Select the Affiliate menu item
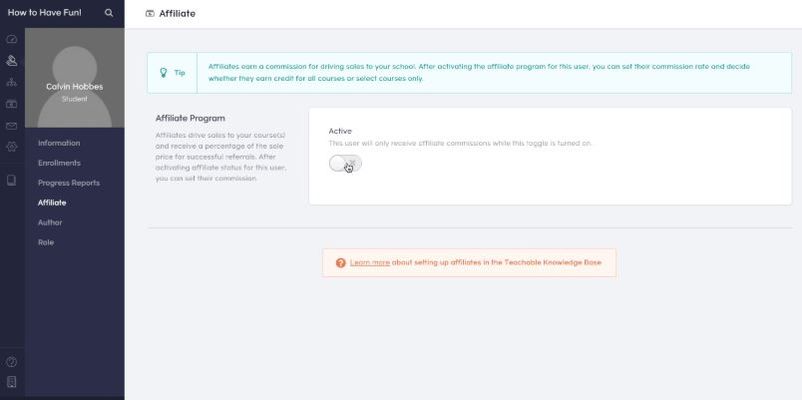Viewport: 802px width, 400px height. (x=52, y=203)
